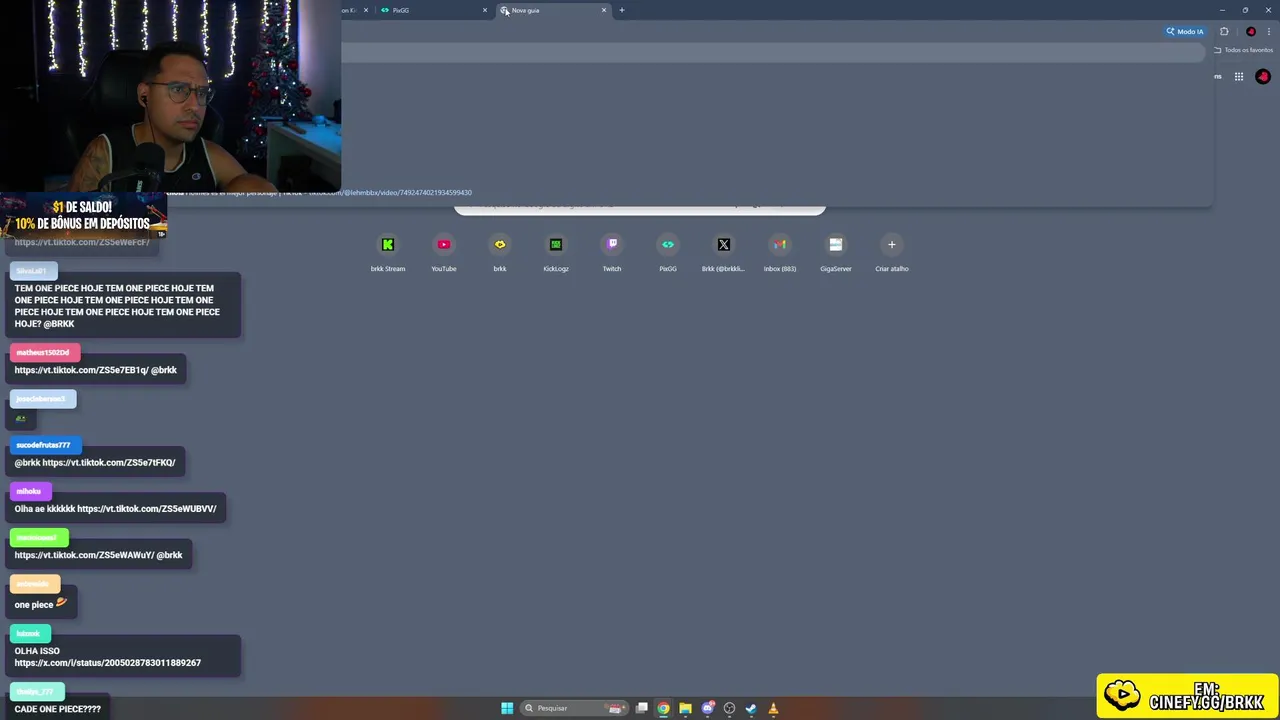Open VLC media player from taskbar
This screenshot has width=1280, height=720.
coord(773,708)
